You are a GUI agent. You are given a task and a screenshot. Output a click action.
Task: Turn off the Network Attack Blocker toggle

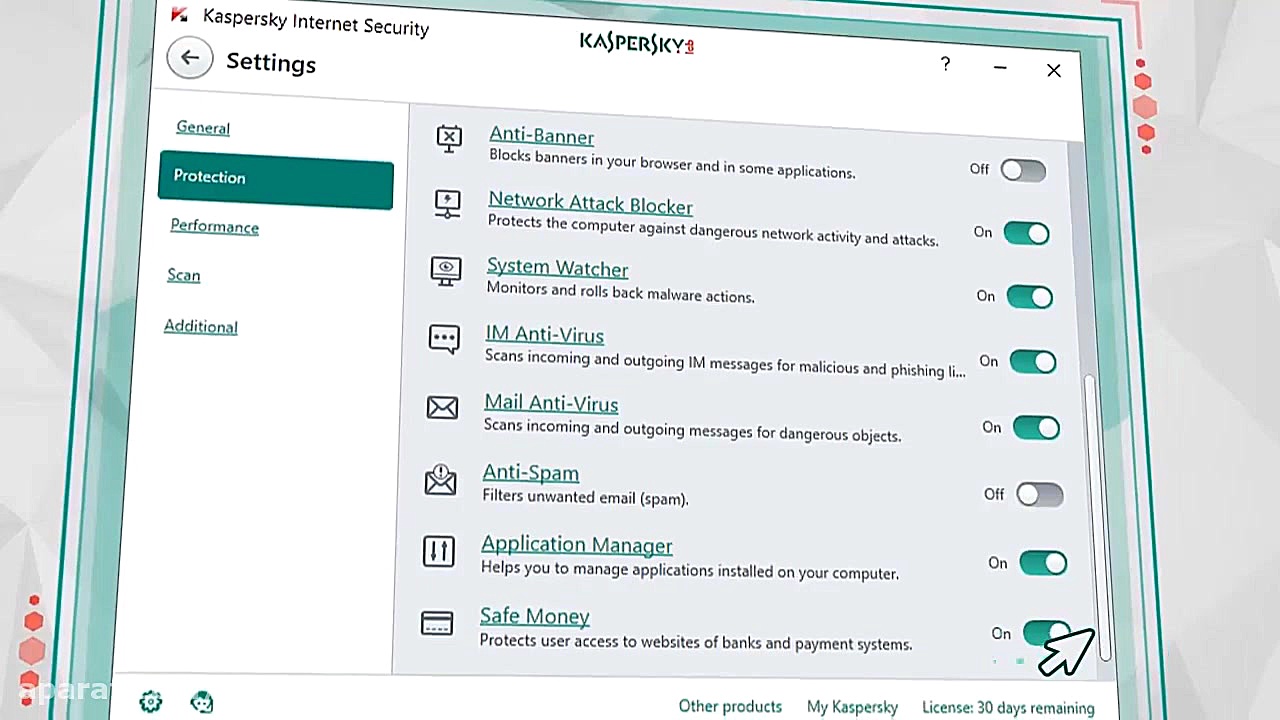(1026, 233)
